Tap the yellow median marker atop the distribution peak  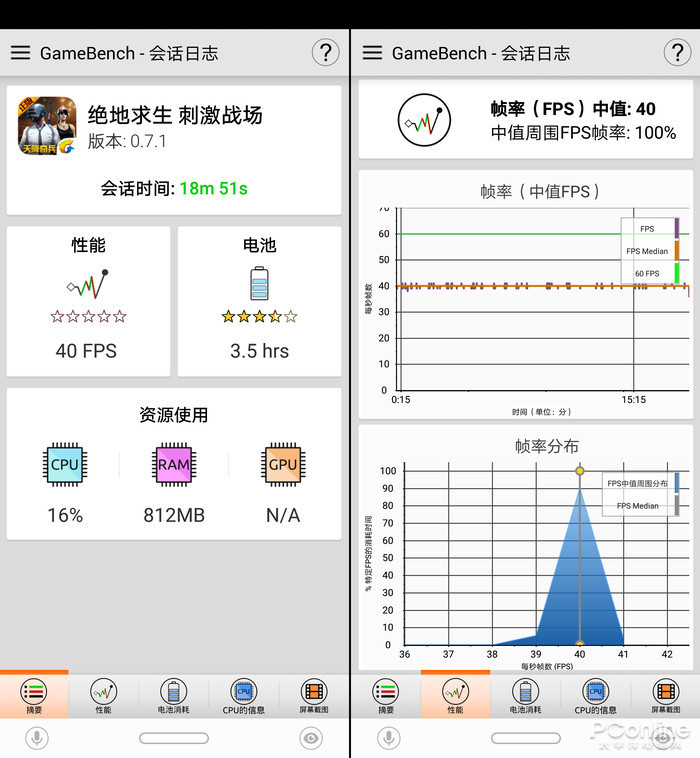point(579,471)
